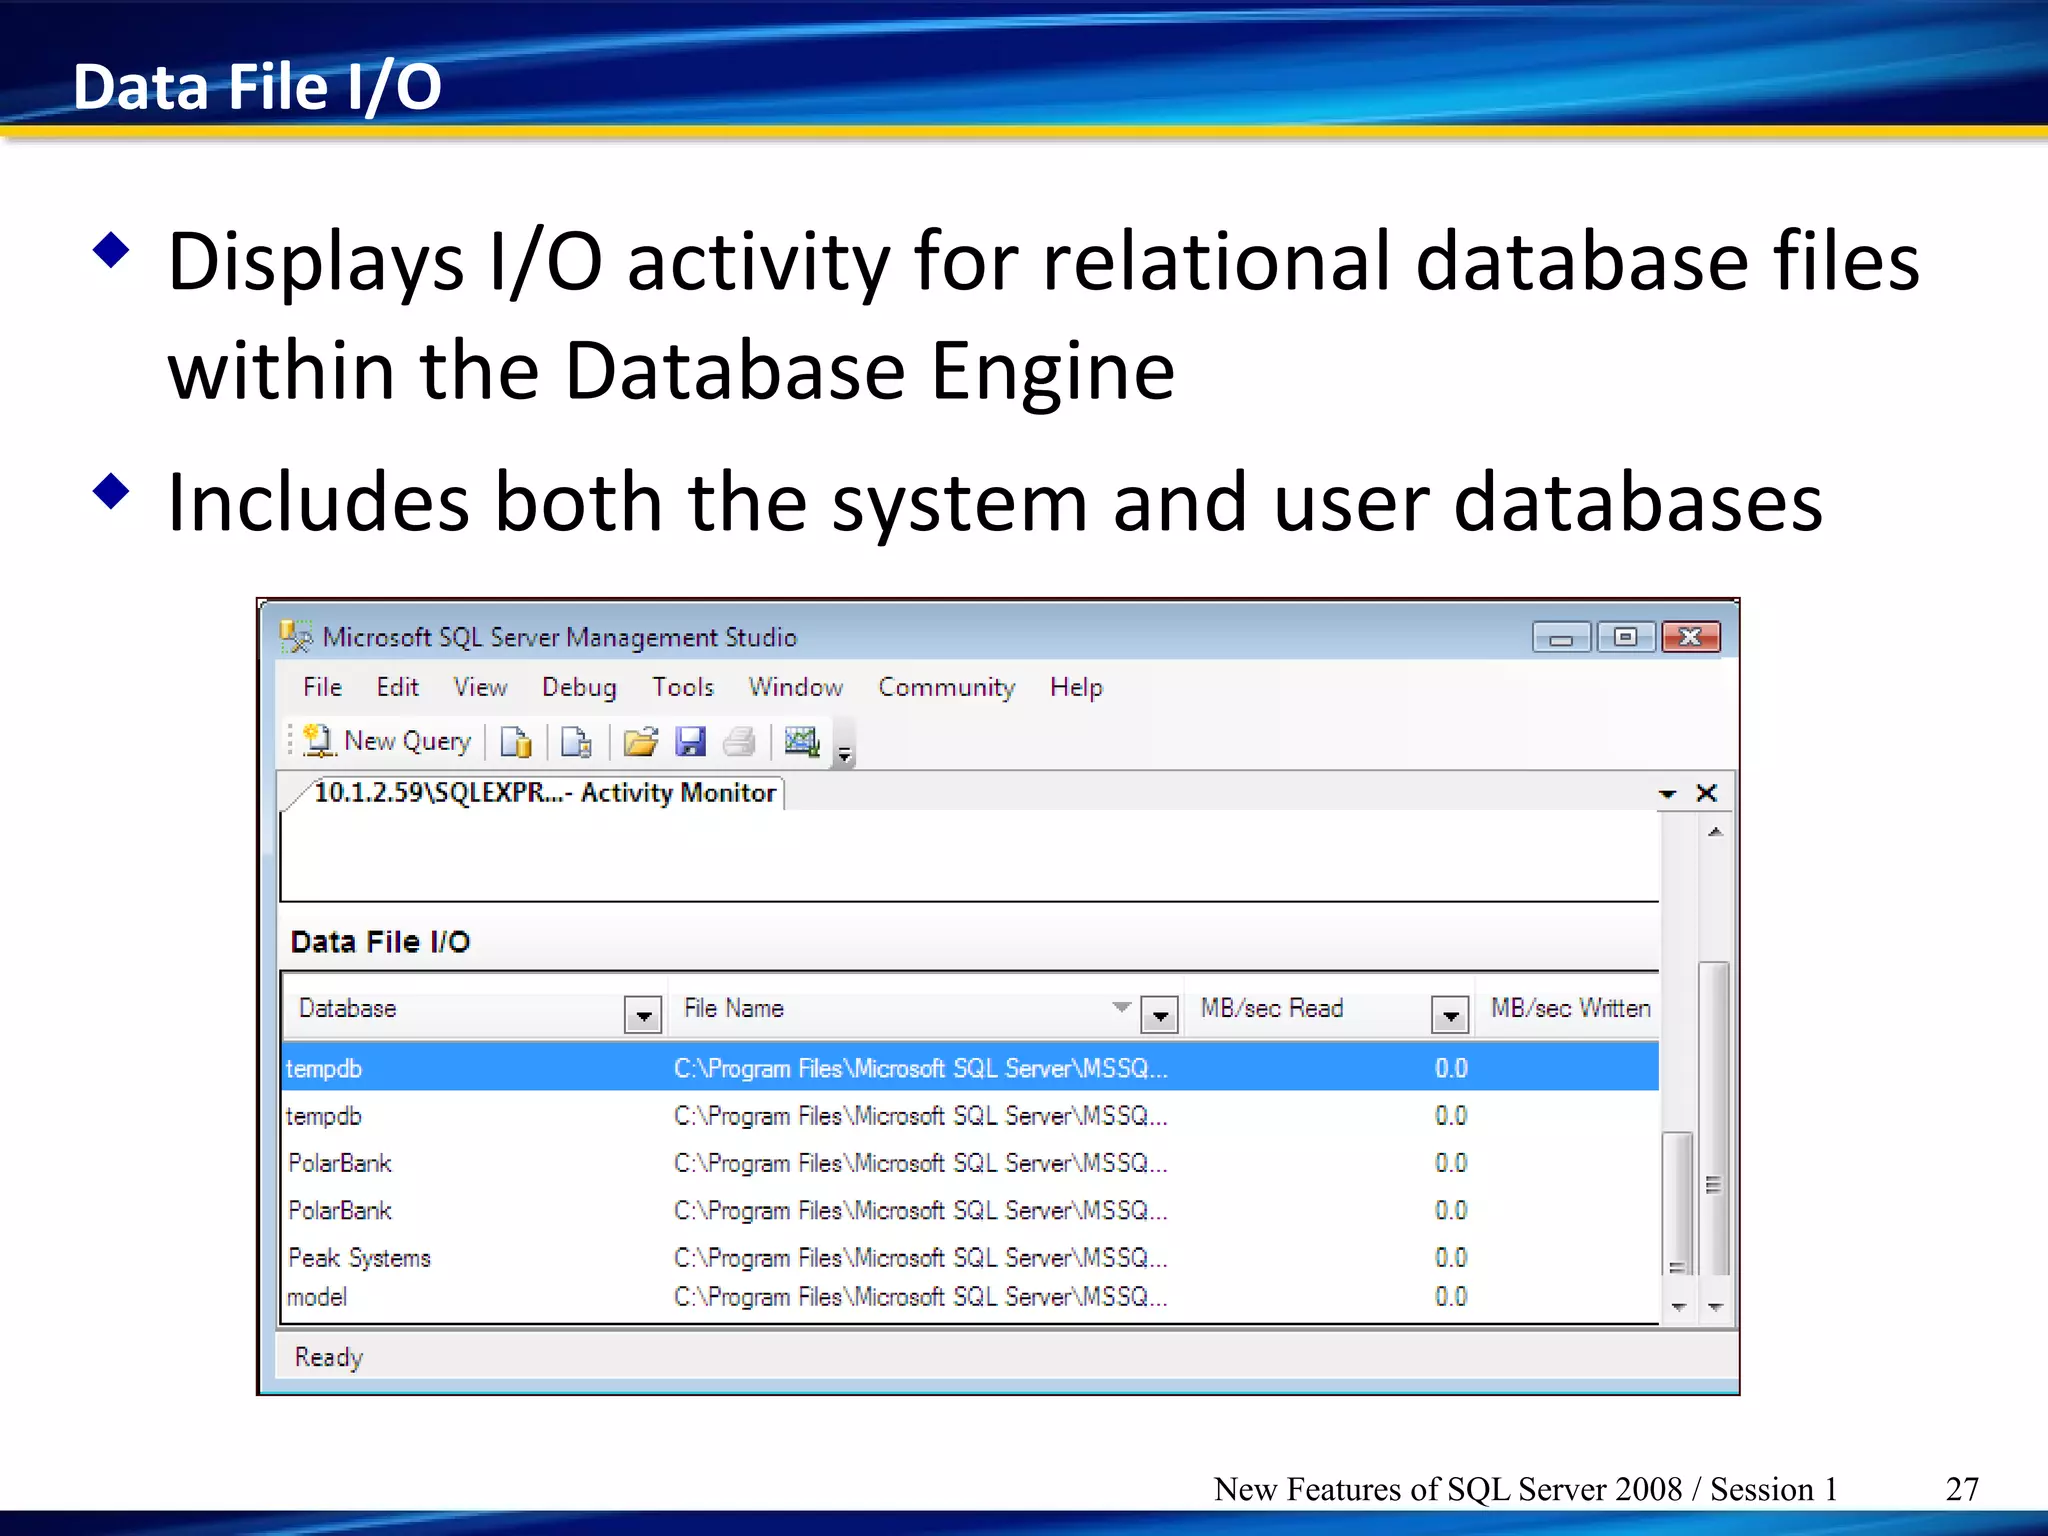Image resolution: width=2048 pixels, height=1536 pixels.
Task: Click the 0.0 value in model row
Action: click(x=1451, y=1297)
